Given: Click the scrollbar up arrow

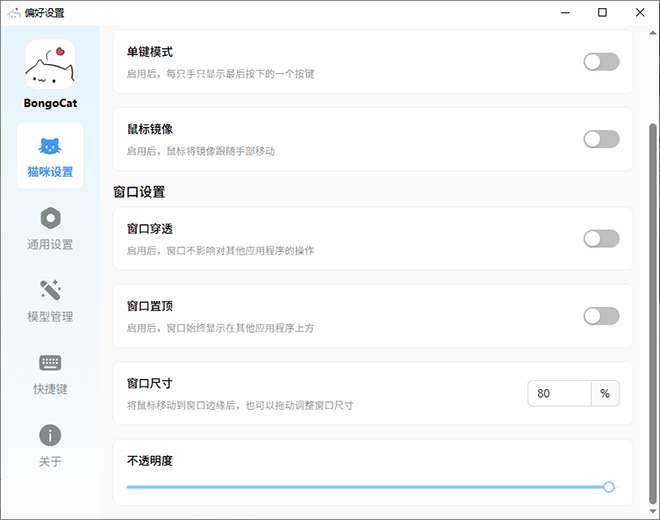Looking at the screenshot, I should click(653, 32).
